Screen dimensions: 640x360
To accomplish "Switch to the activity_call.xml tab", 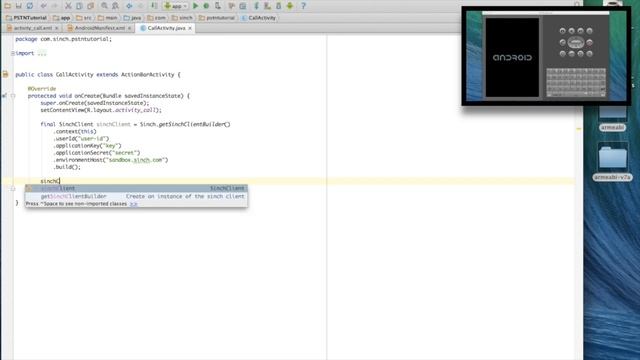I will click(x=33, y=28).
